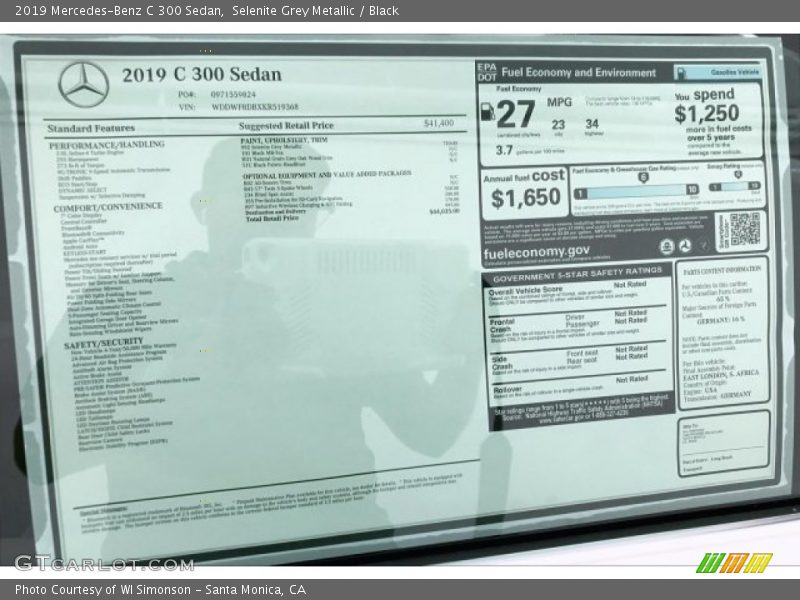Click the 3.7 gallons per 100 miles value
The width and height of the screenshot is (800, 600).
click(x=504, y=150)
